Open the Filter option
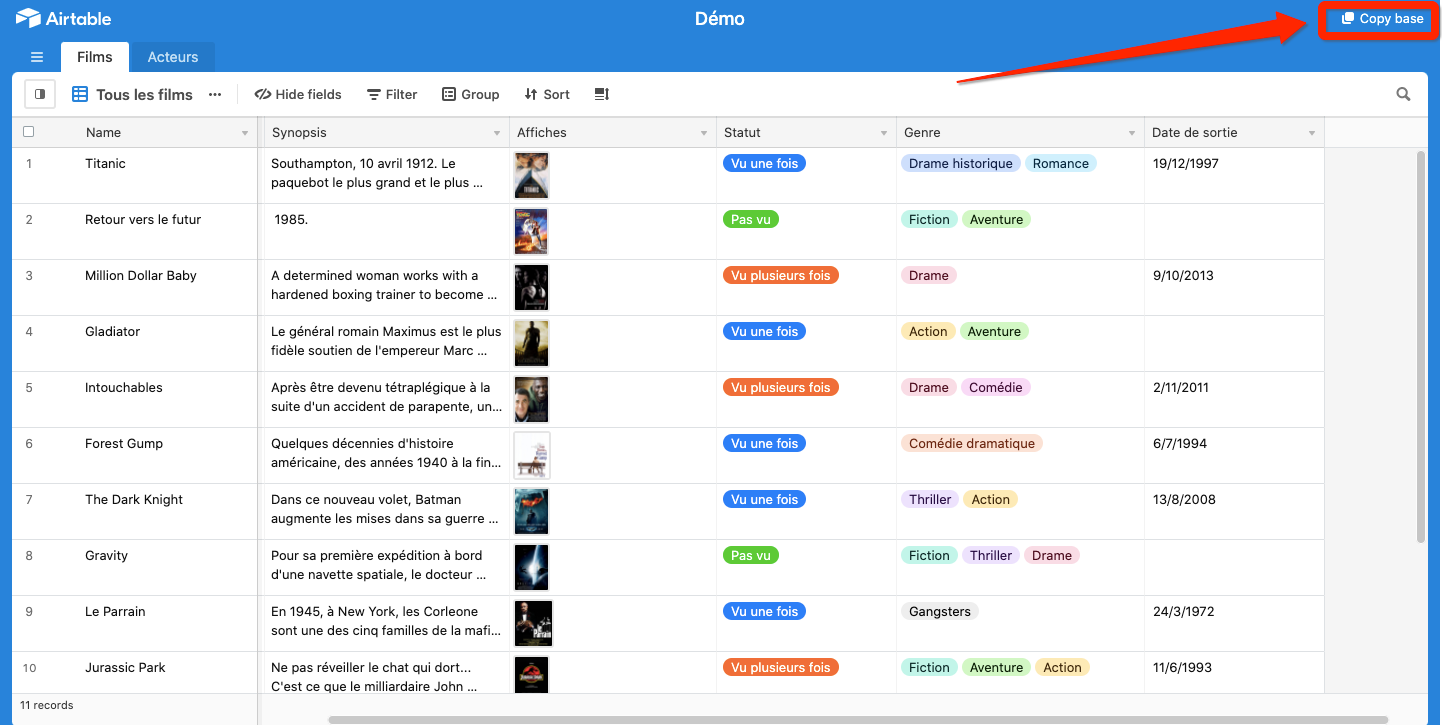The height and width of the screenshot is (725, 1442). [392, 94]
